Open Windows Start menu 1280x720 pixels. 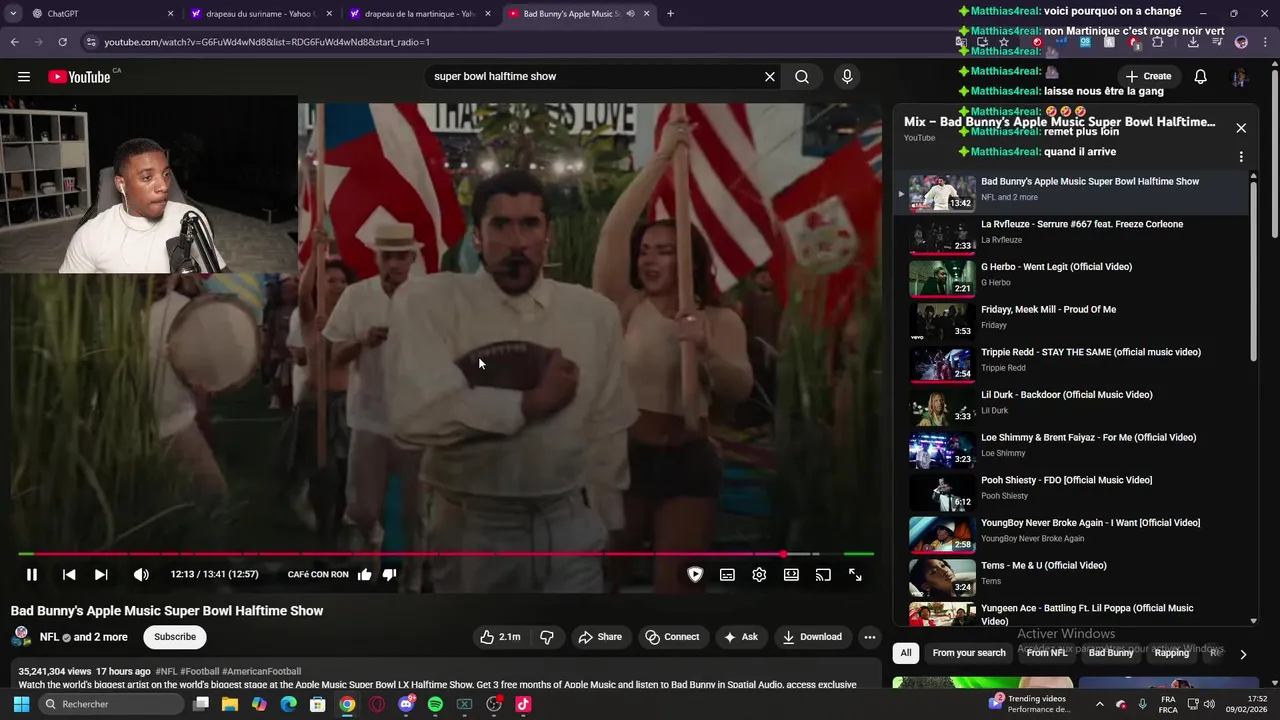point(21,704)
